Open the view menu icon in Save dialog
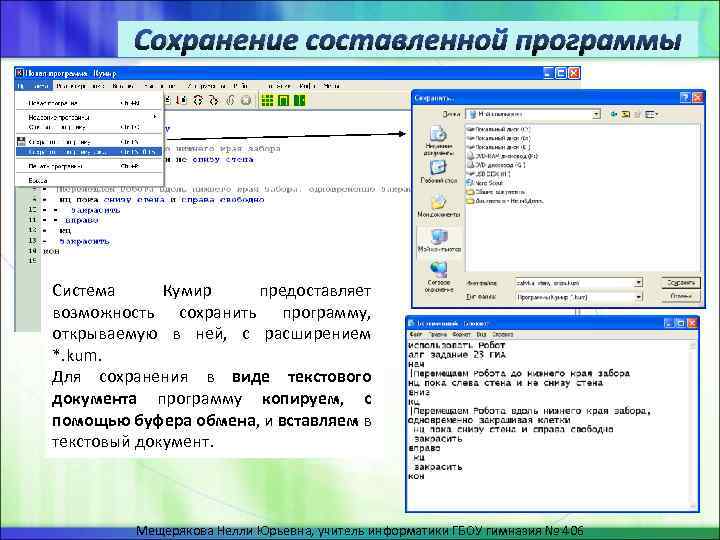Image resolution: width=720 pixels, height=540 pixels. 651,114
